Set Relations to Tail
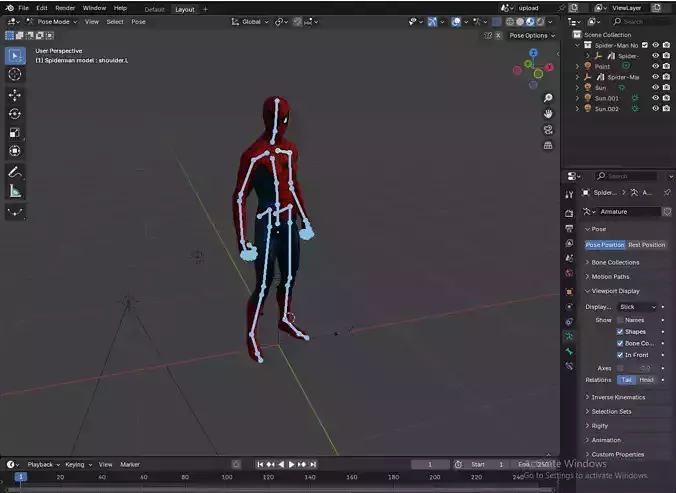This screenshot has height=493, width=676. 626,380
